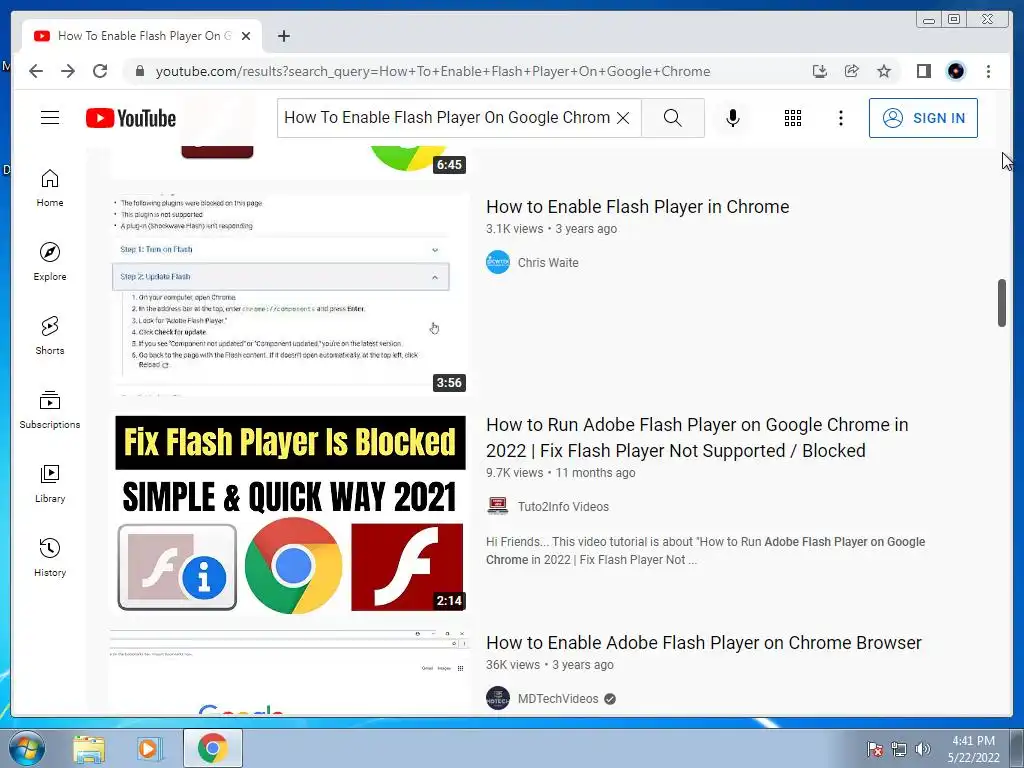Viewport: 1024px width, 768px height.
Task: Go forward with the browser forward arrow
Action: click(x=68, y=71)
